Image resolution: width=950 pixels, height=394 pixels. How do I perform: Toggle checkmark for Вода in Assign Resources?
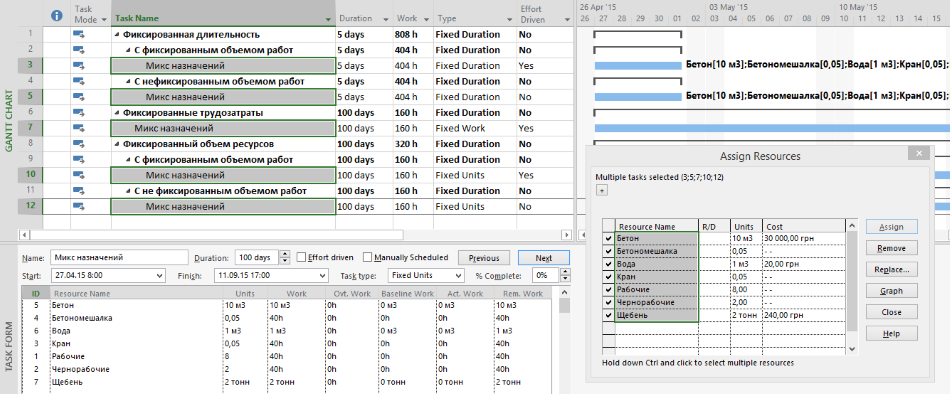pyautogui.click(x=608, y=264)
